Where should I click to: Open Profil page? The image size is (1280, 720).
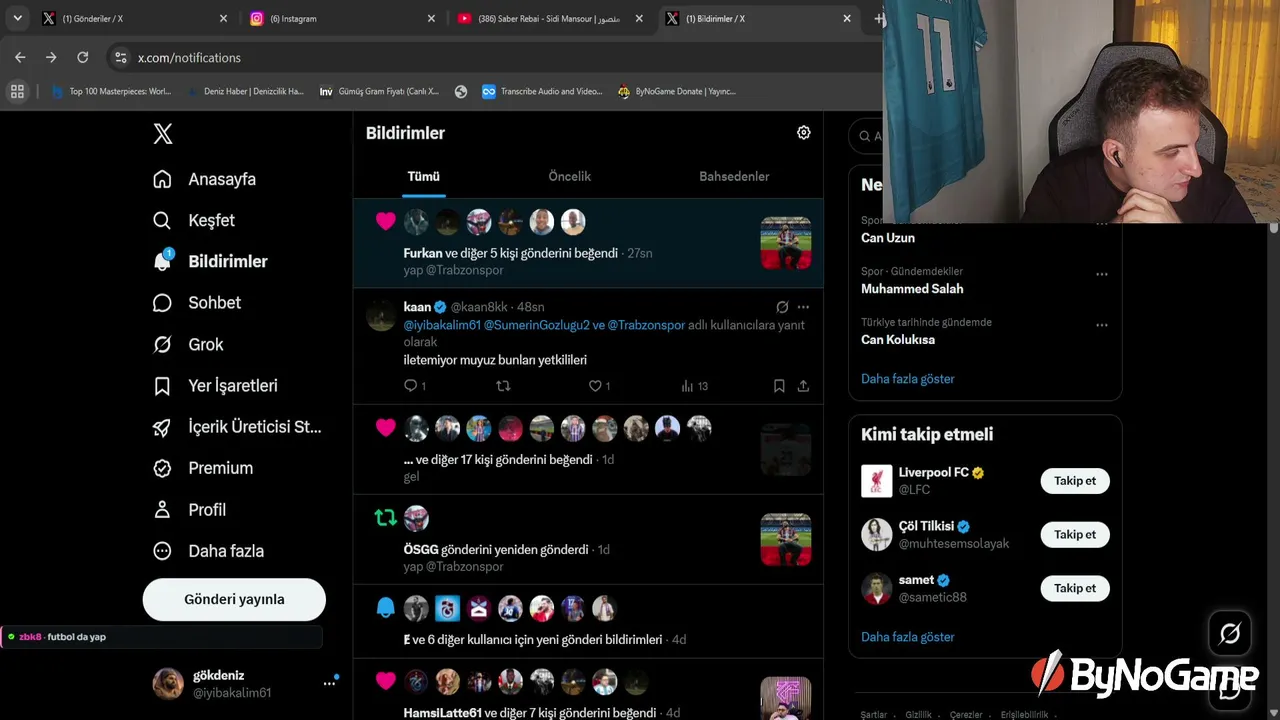[x=190, y=509]
